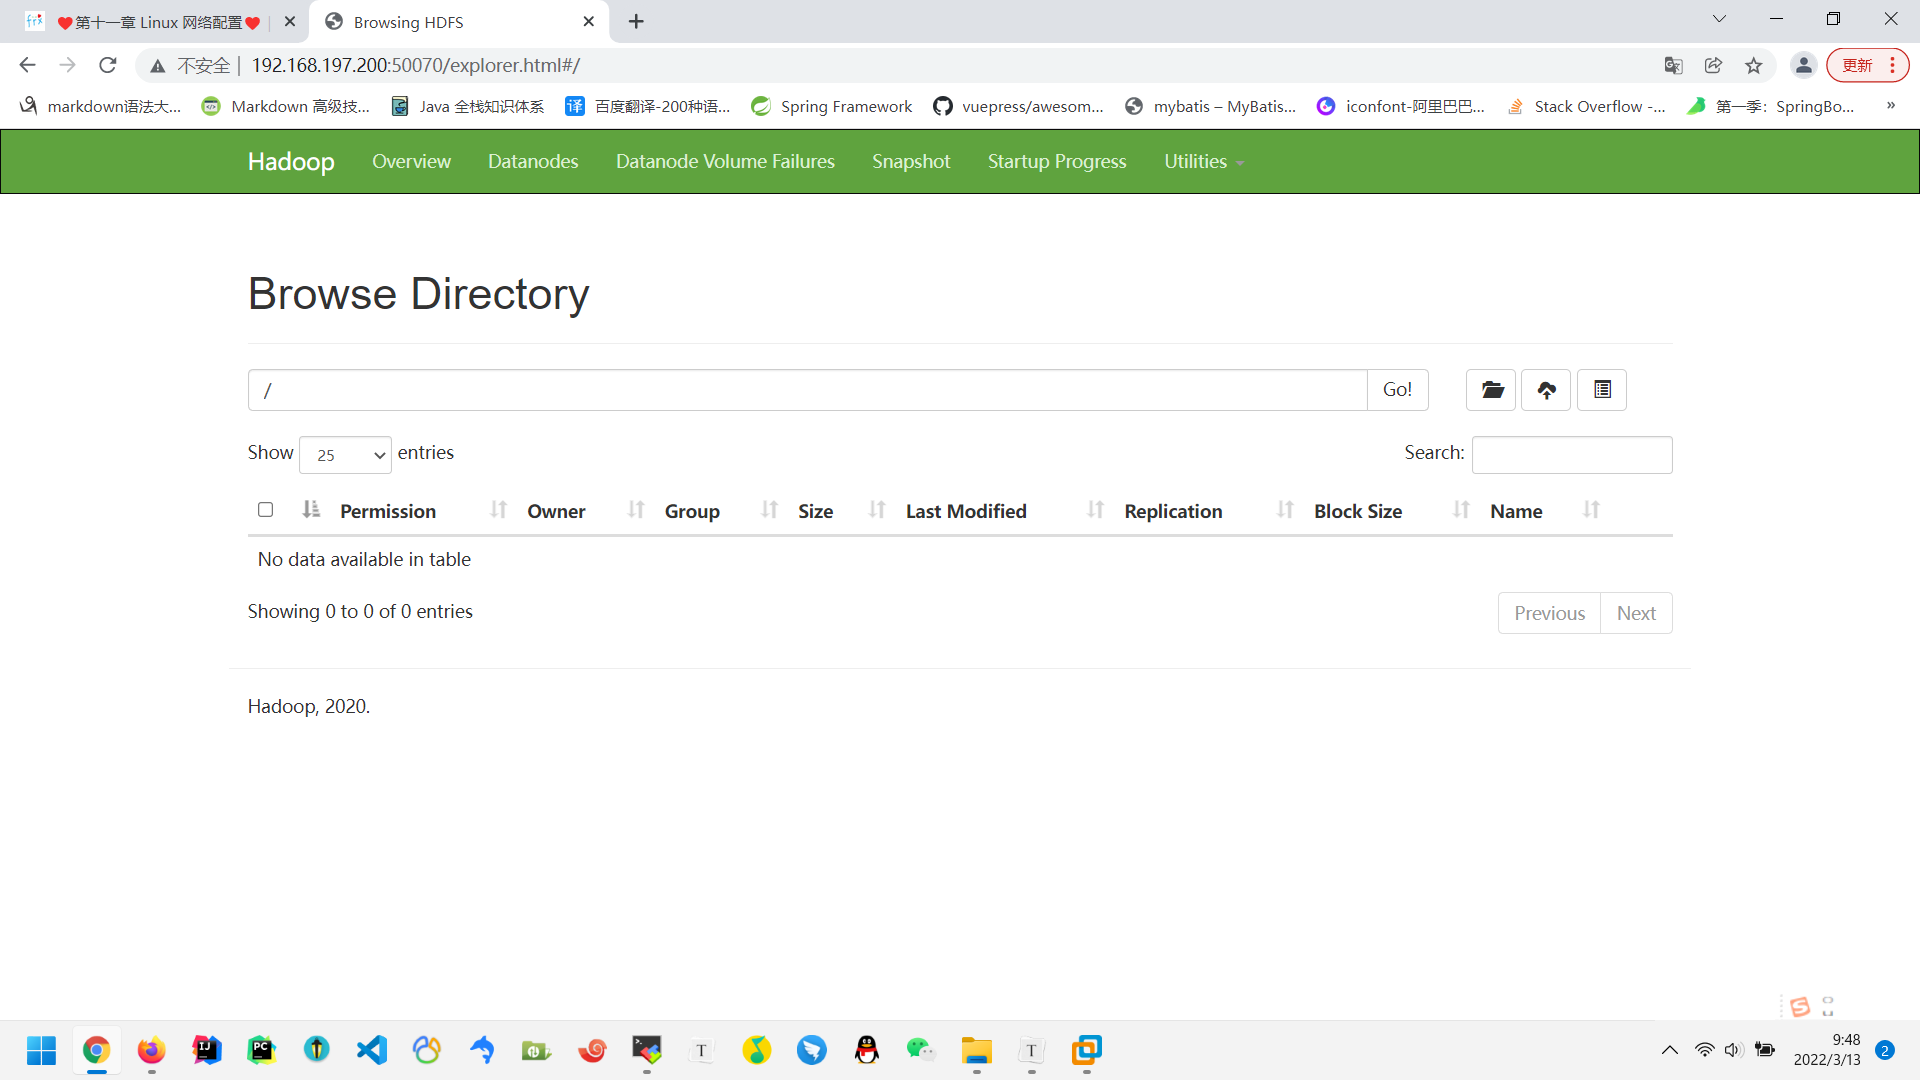Open the iconfont-阿里巴巴 bookmark
This screenshot has width=1920, height=1080.
[x=1401, y=106]
